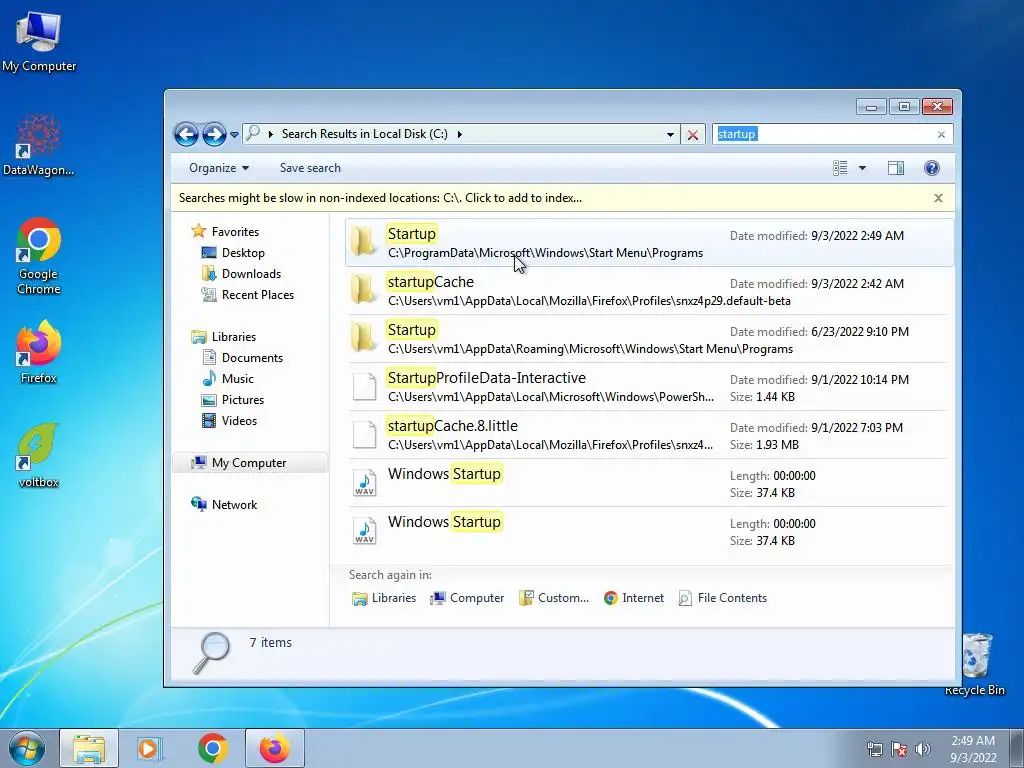Select startupCache folder result
1024x768 pixels.
(648, 291)
